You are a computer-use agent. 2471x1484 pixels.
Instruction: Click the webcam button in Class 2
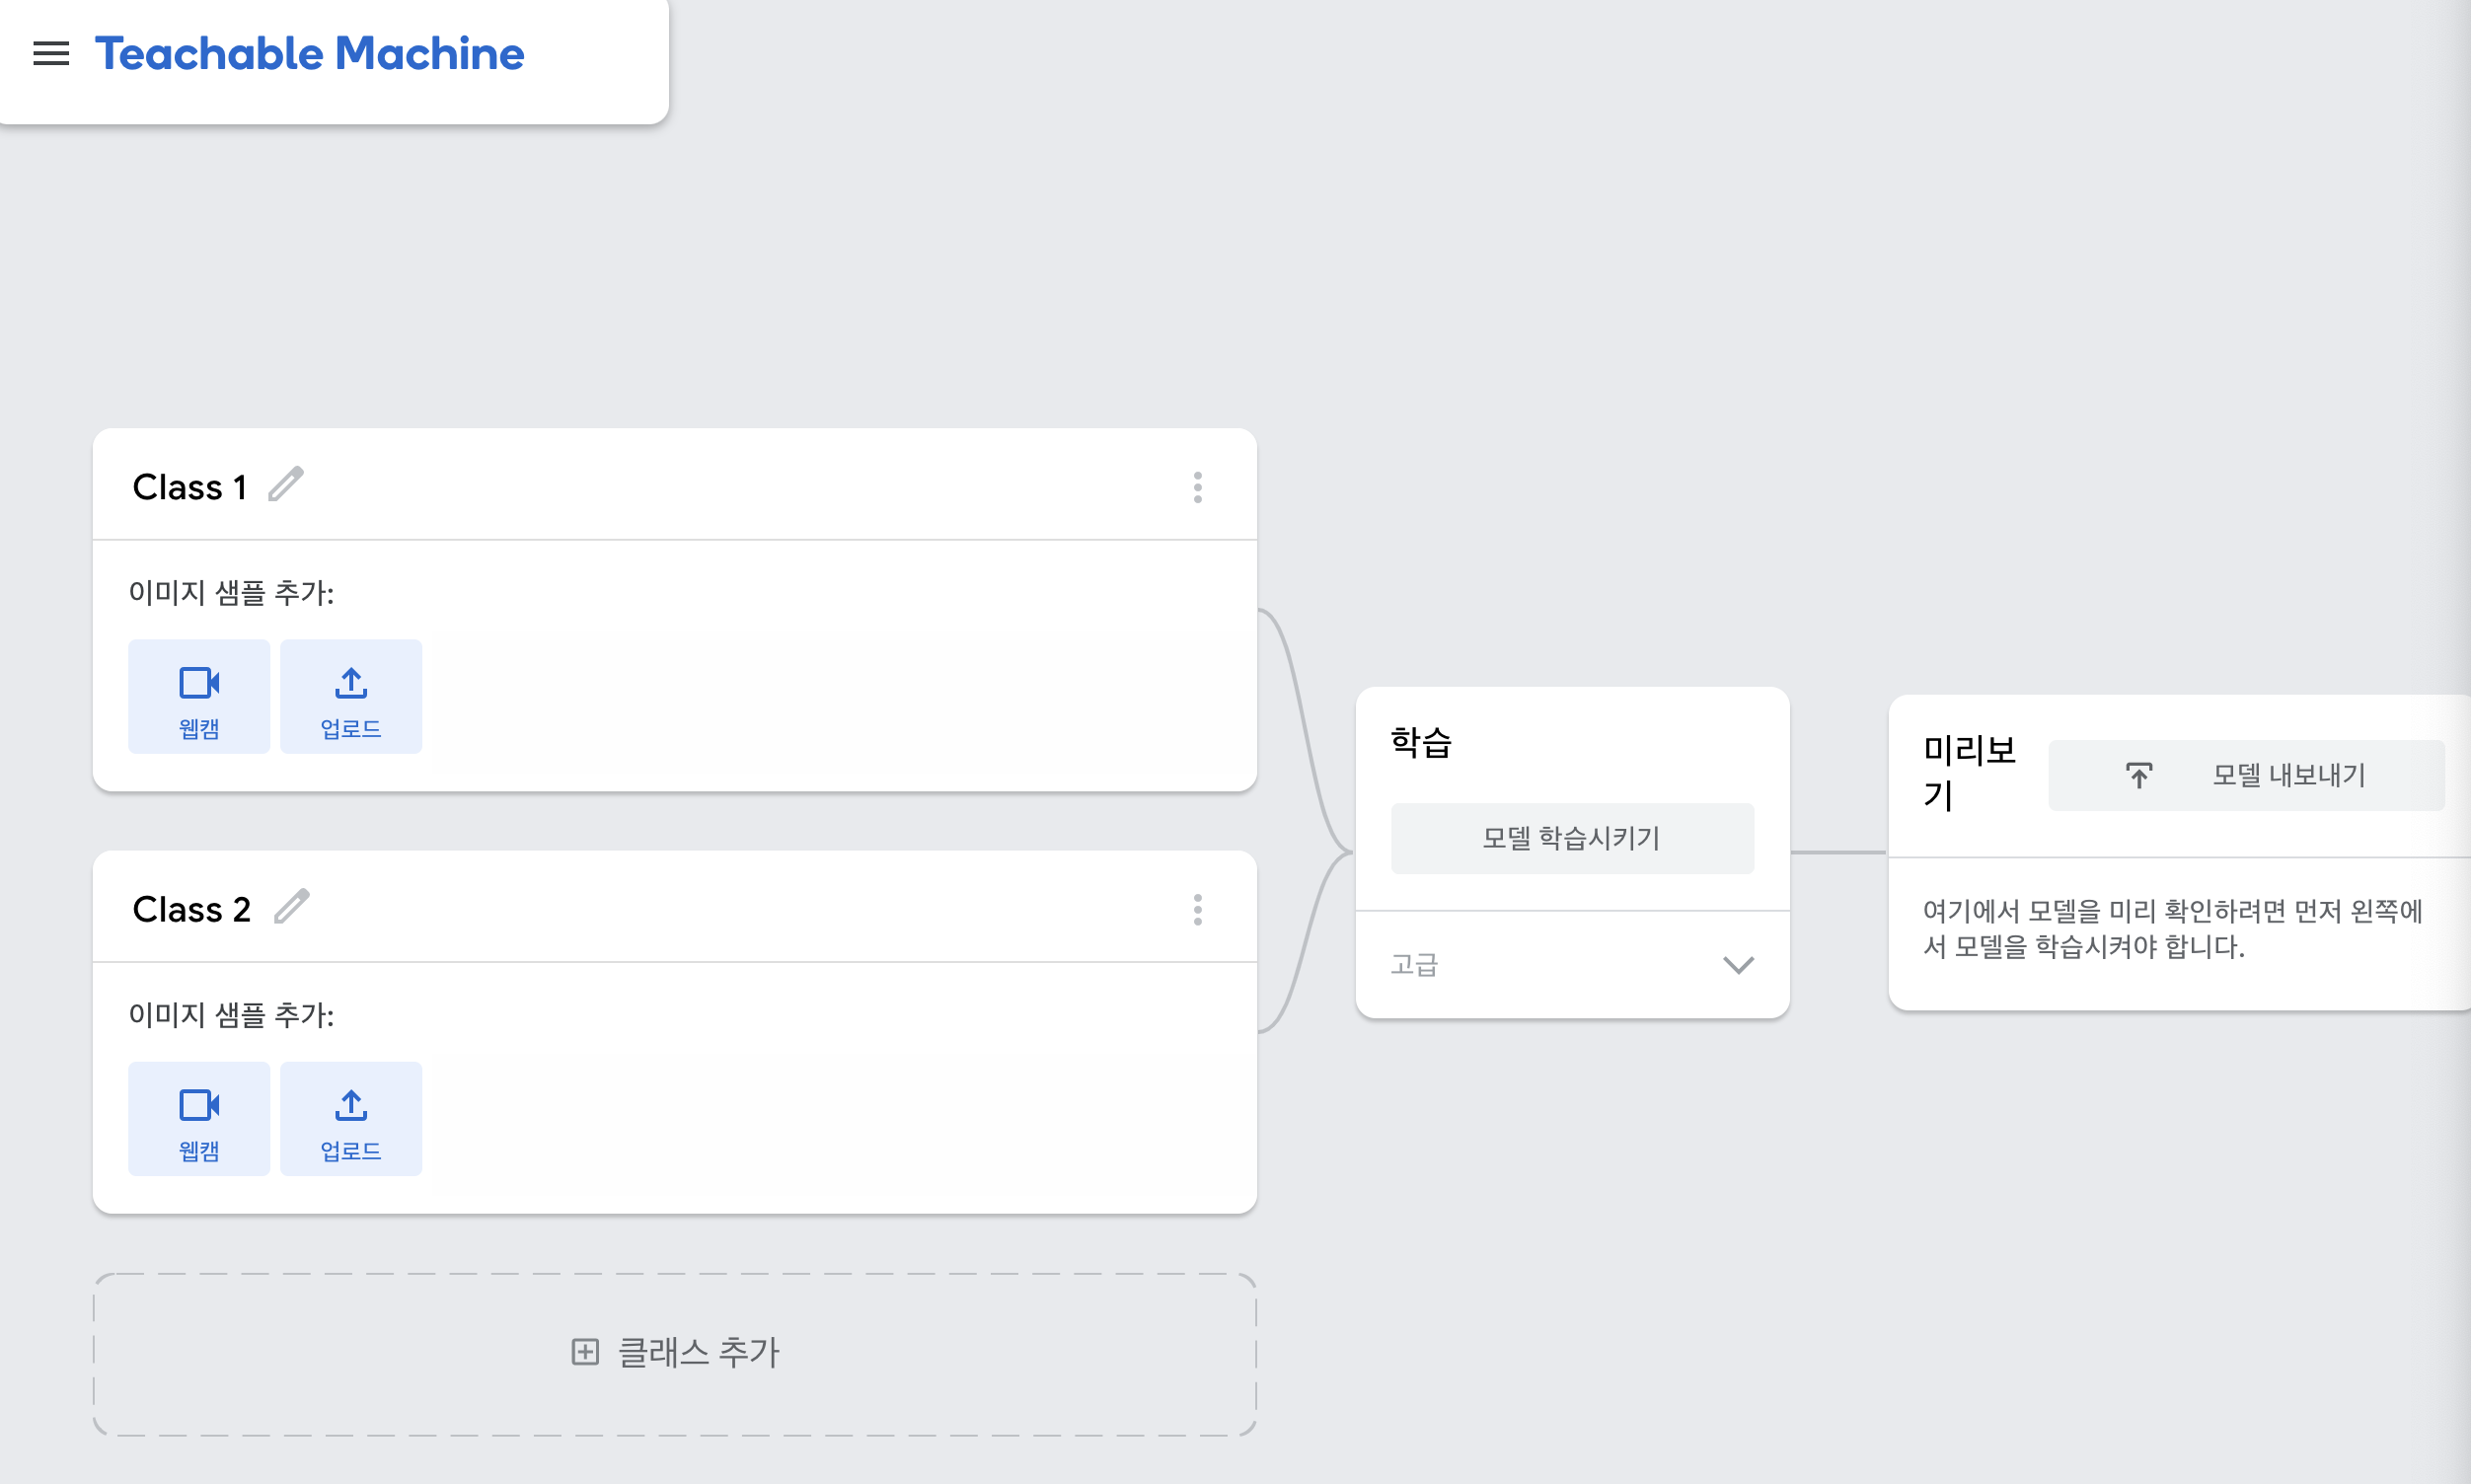tap(199, 1119)
